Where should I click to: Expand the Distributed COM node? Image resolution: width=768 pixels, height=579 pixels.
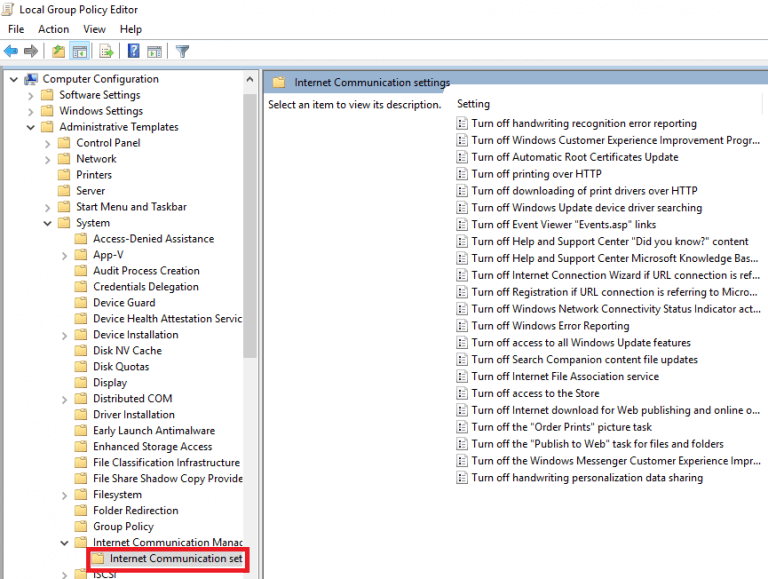[64, 400]
